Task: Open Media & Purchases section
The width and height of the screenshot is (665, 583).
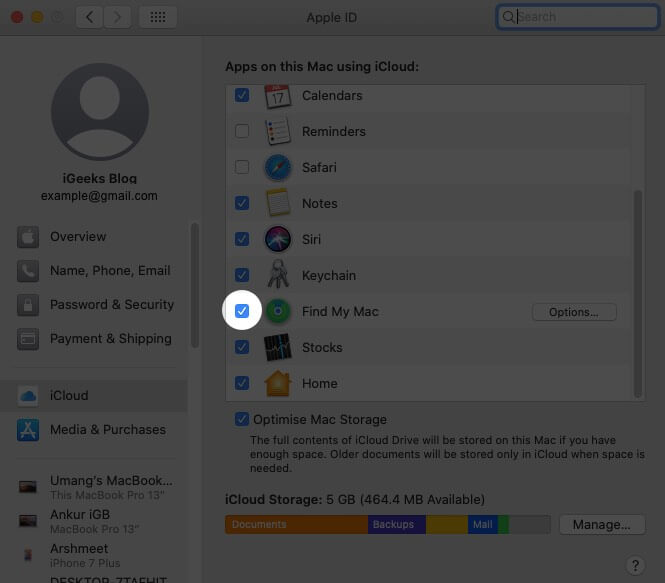Action: click(x=93, y=430)
